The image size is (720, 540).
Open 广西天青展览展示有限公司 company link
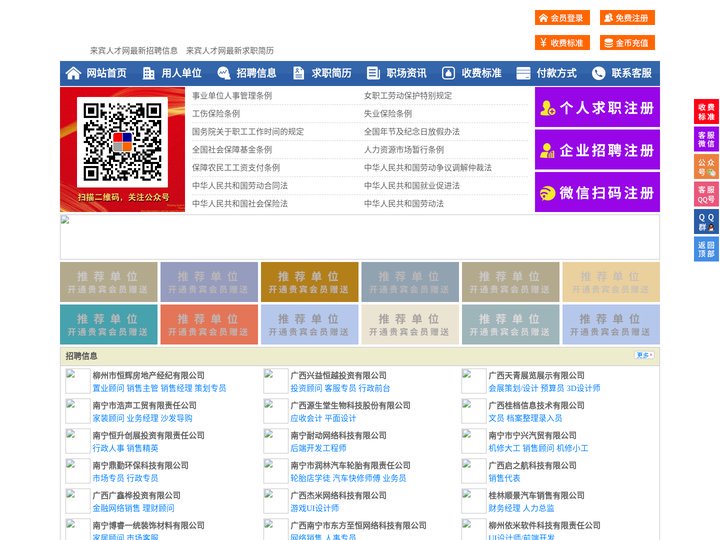536,376
